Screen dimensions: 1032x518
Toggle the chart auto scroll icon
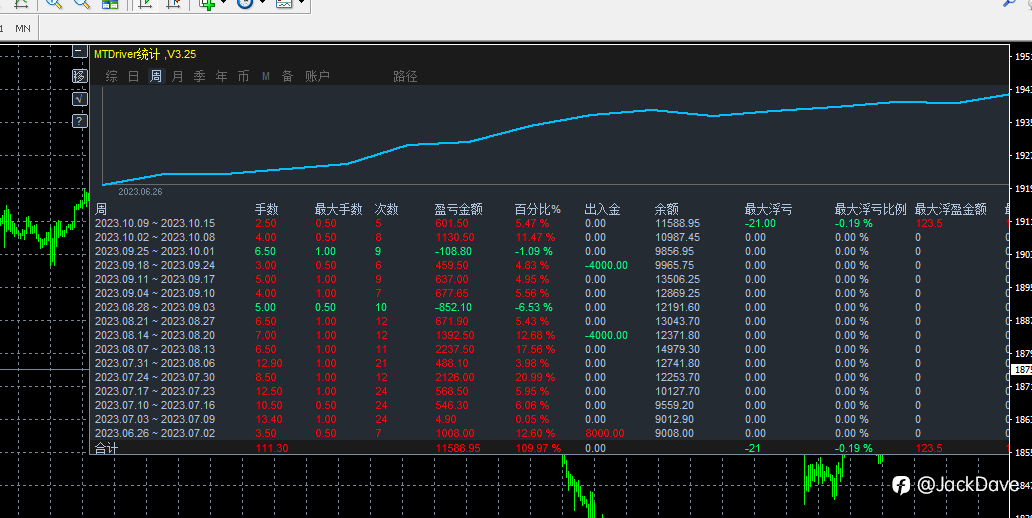click(145, 3)
